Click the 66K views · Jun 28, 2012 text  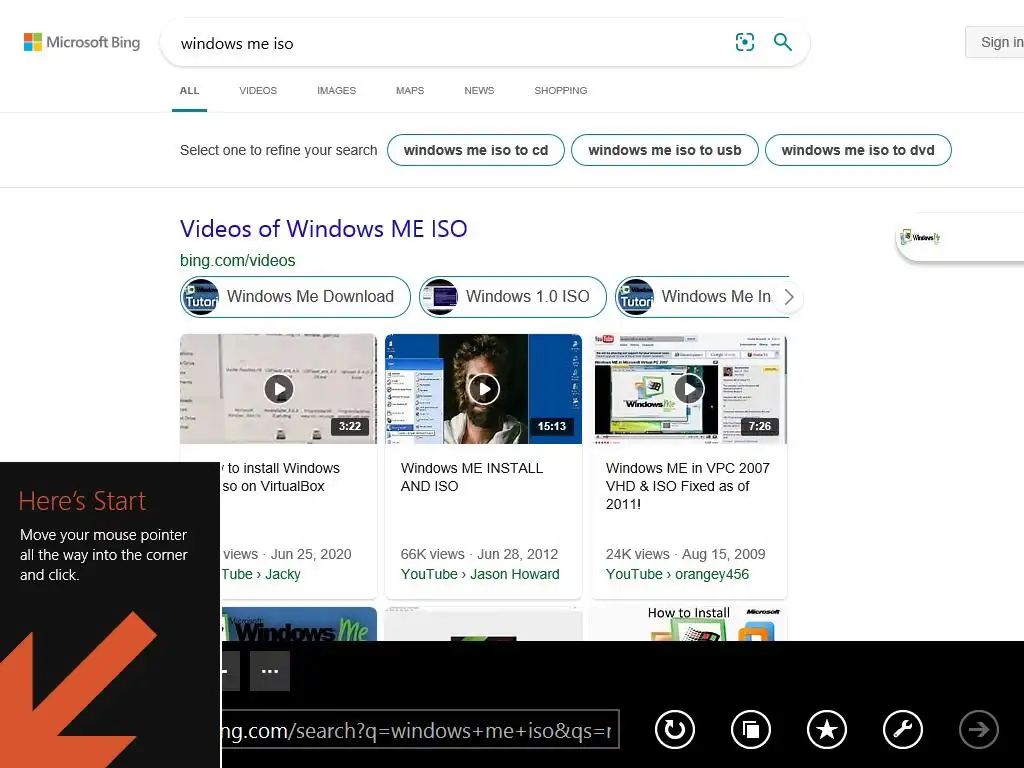coord(479,554)
